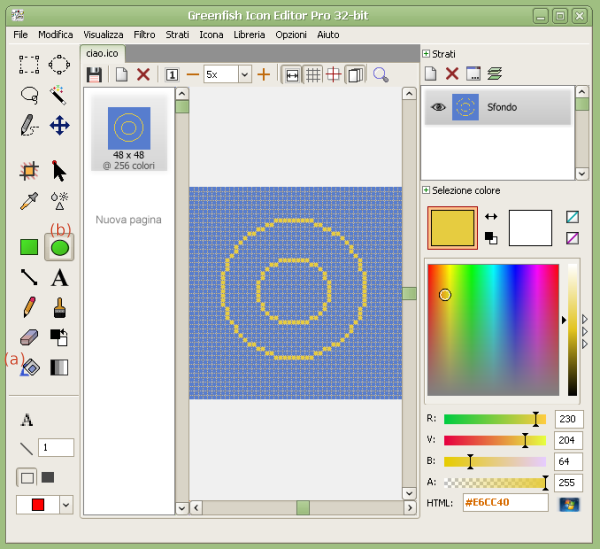Collapse the Strati panel
600x549 pixels.
click(x=426, y=54)
